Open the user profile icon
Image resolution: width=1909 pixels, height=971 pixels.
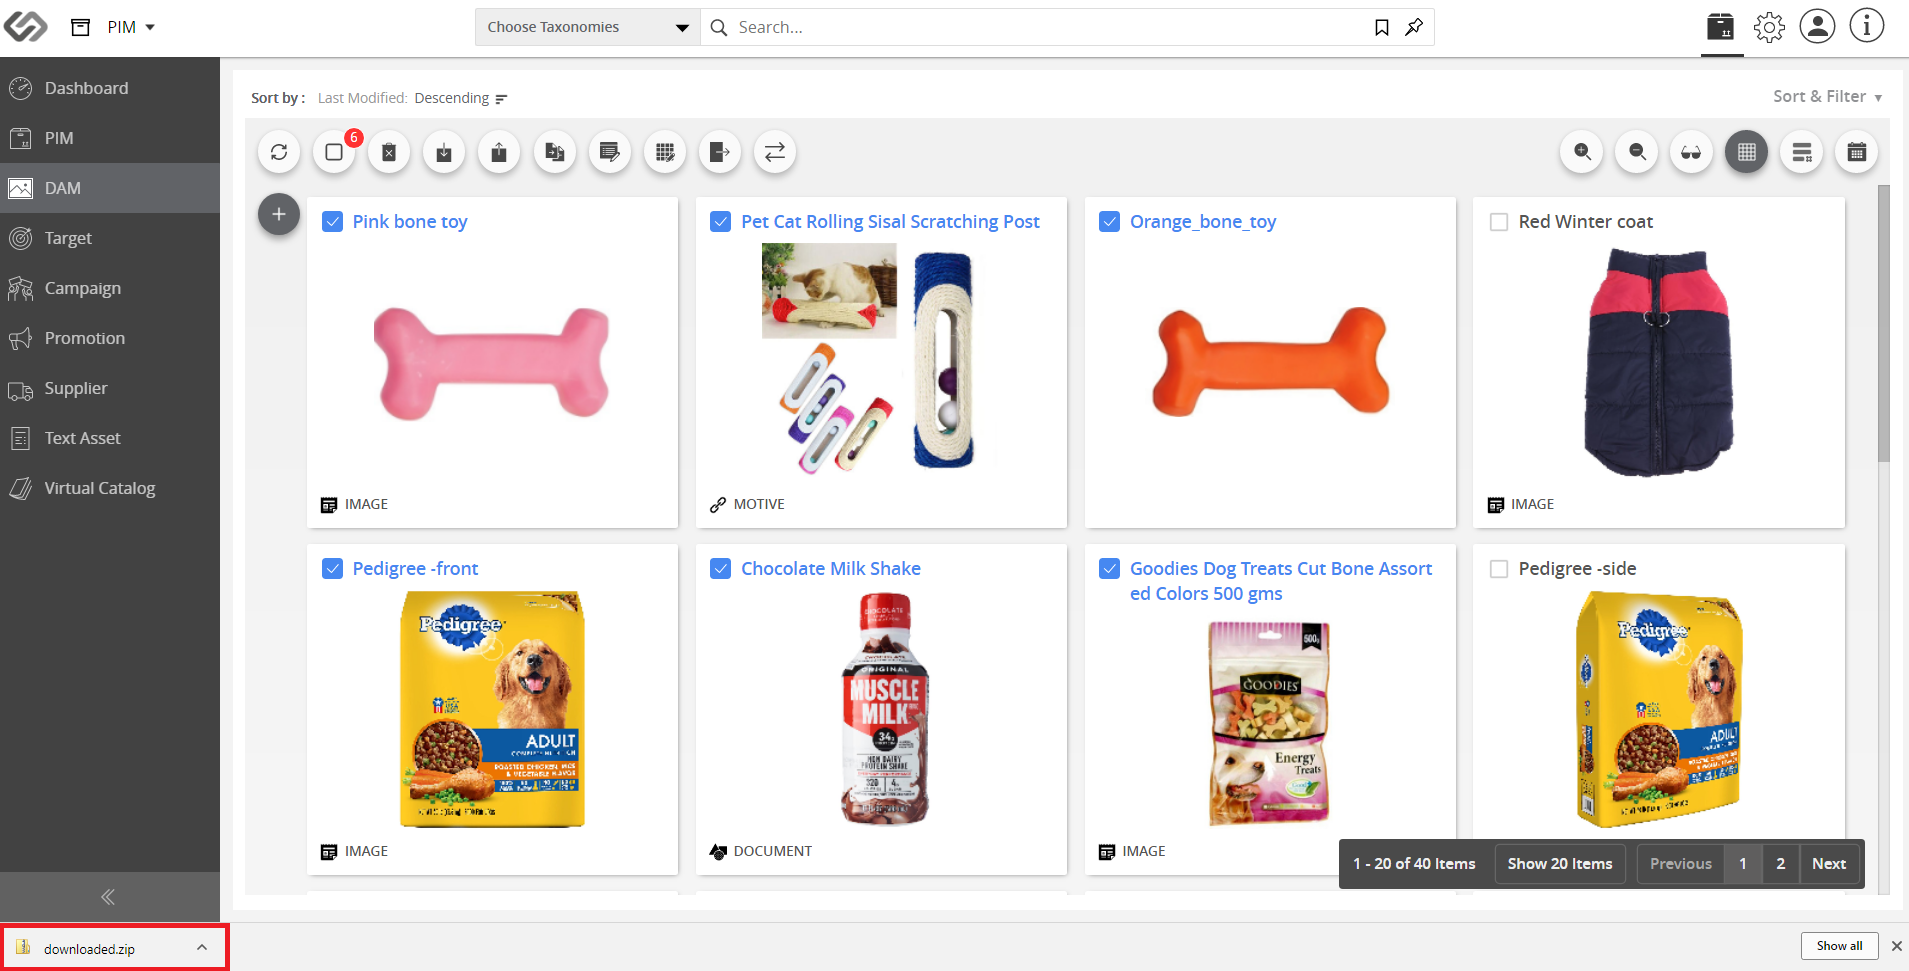point(1817,26)
